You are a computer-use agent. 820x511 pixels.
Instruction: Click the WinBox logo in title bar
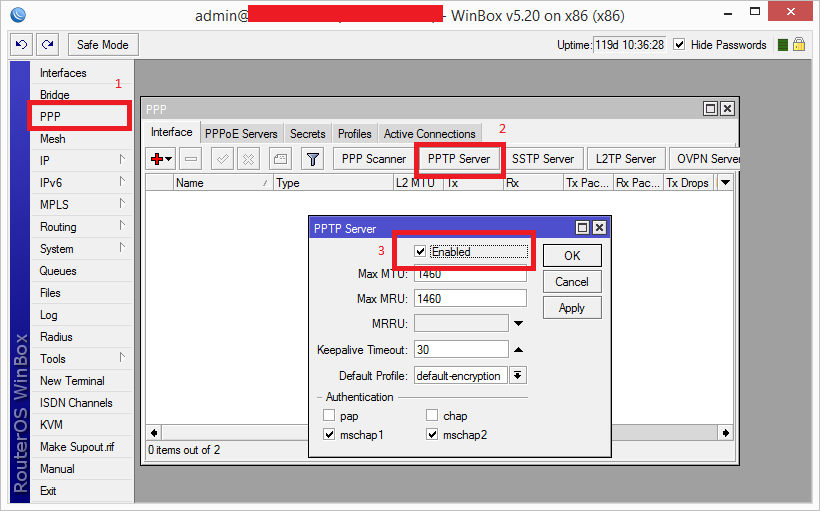[18, 15]
